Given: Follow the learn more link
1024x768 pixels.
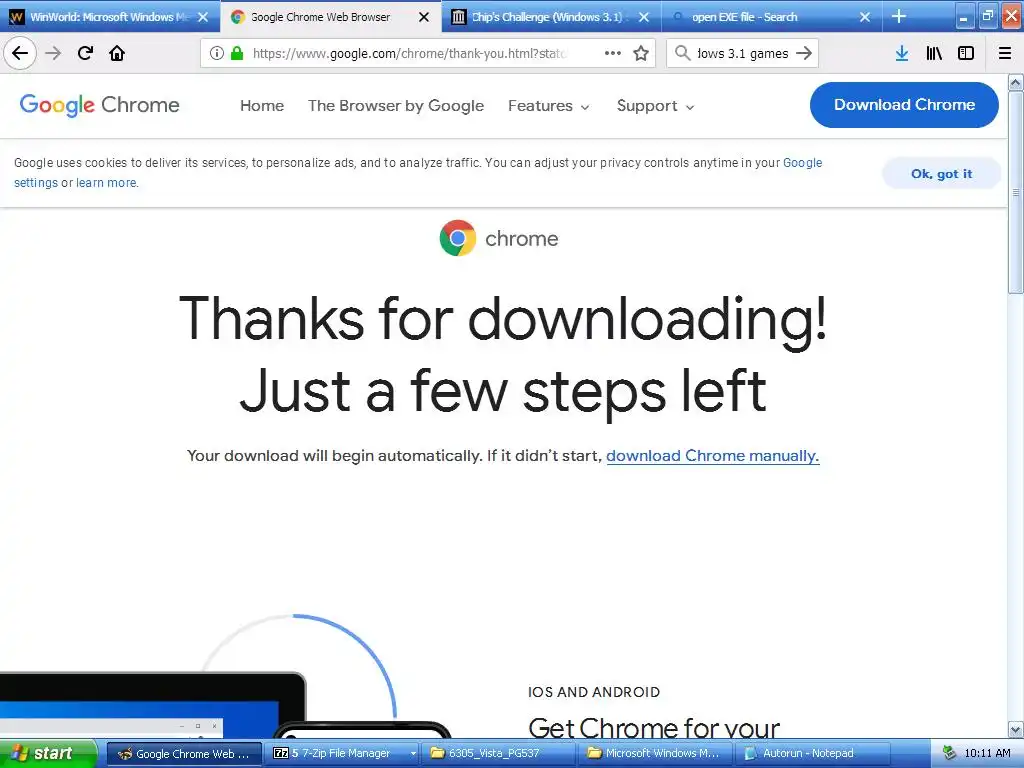Looking at the screenshot, I should click(x=106, y=183).
